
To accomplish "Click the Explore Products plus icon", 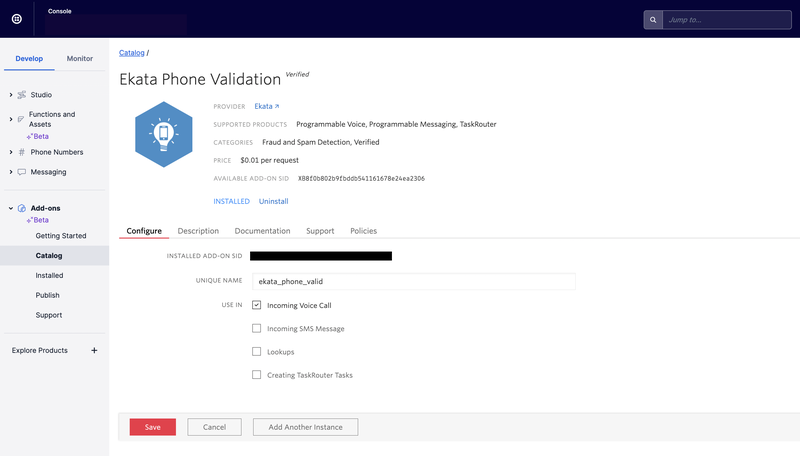I will 94,350.
